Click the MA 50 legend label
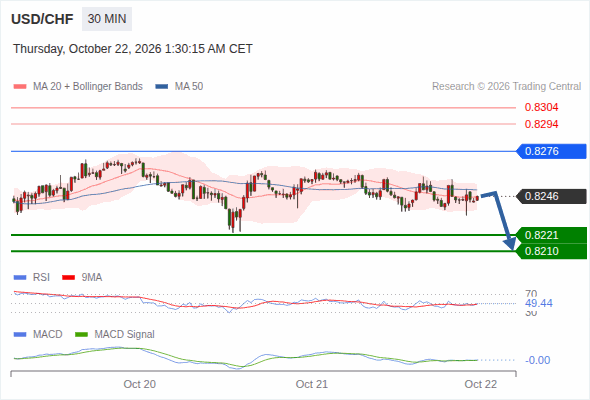This screenshot has width=590, height=400. [189, 87]
